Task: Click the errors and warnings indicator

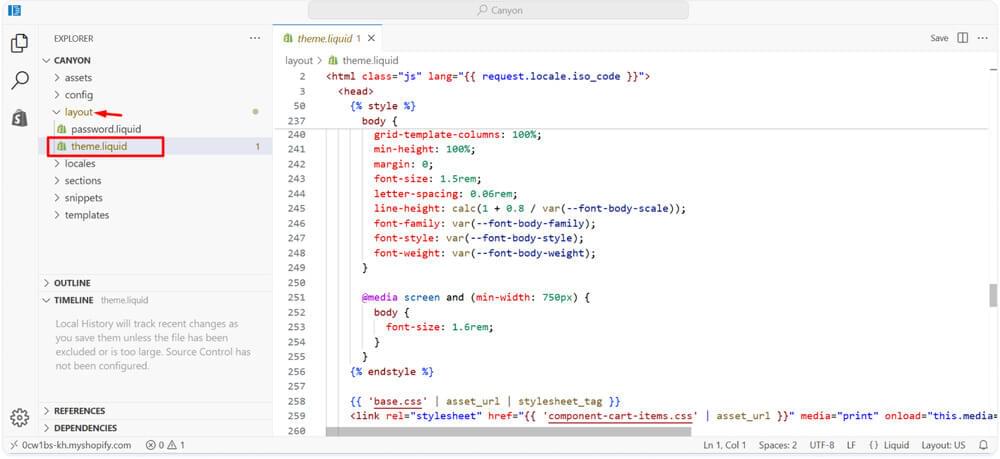Action: tap(165, 445)
